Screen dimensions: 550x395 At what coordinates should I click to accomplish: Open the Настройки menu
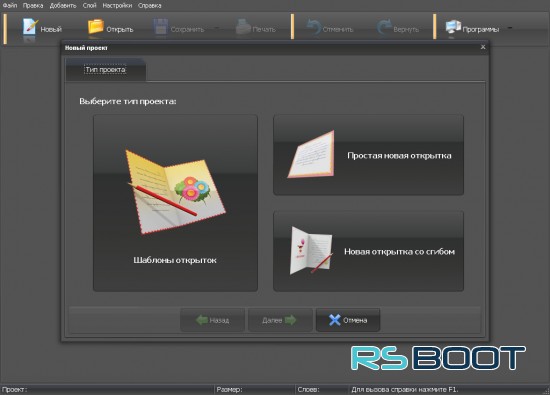[117, 5]
